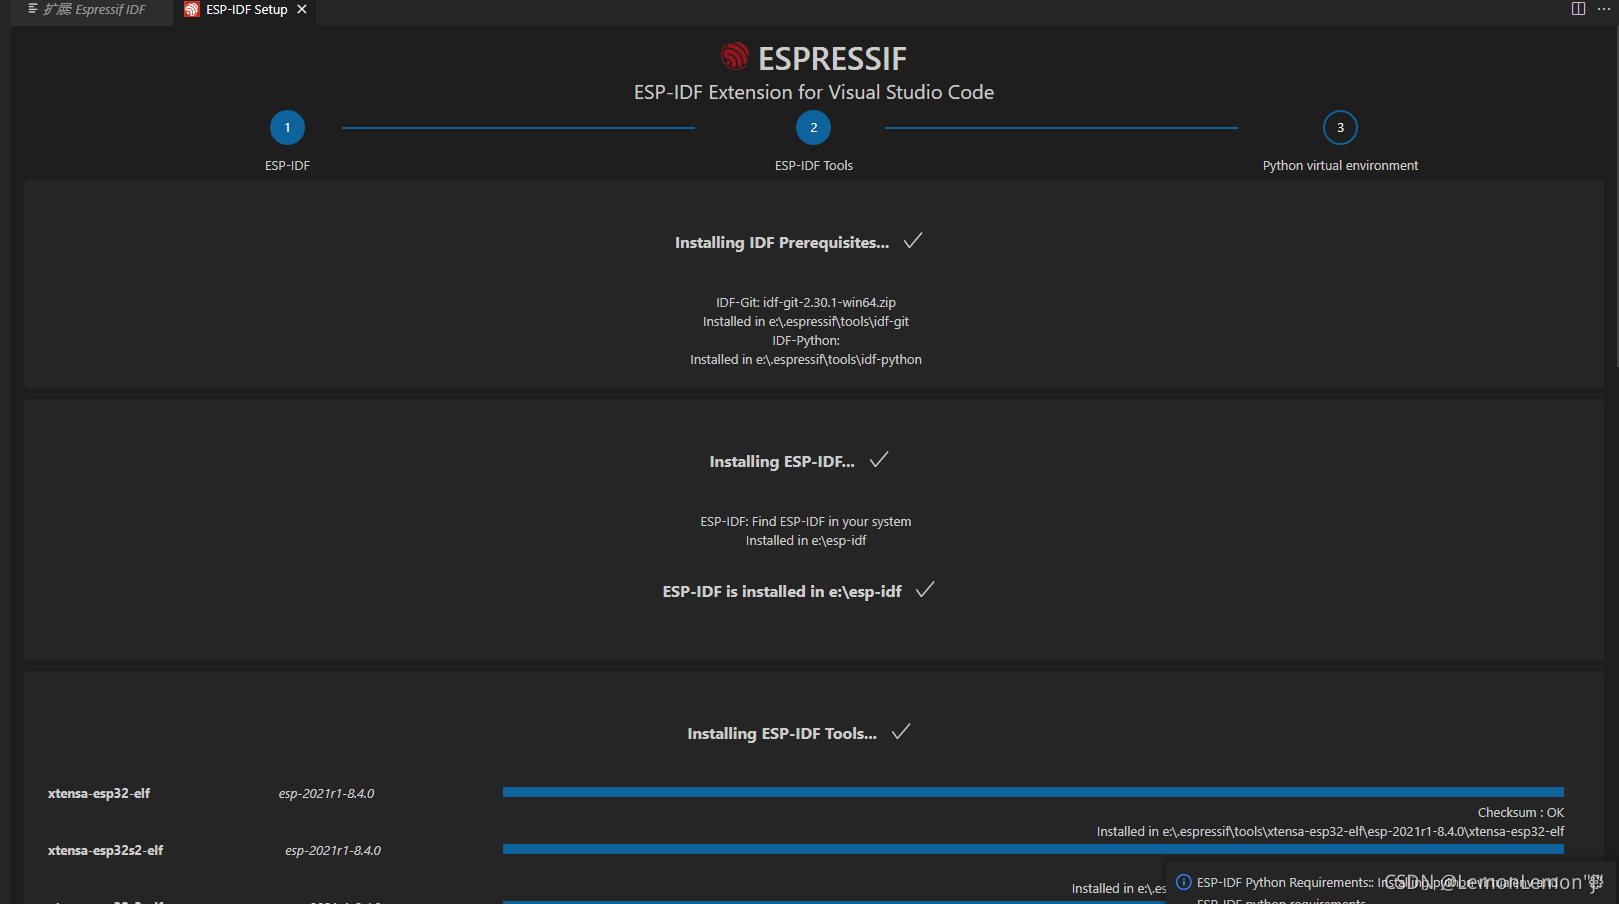
Task: Close the ESP-IDF Setup tab
Action: click(302, 10)
